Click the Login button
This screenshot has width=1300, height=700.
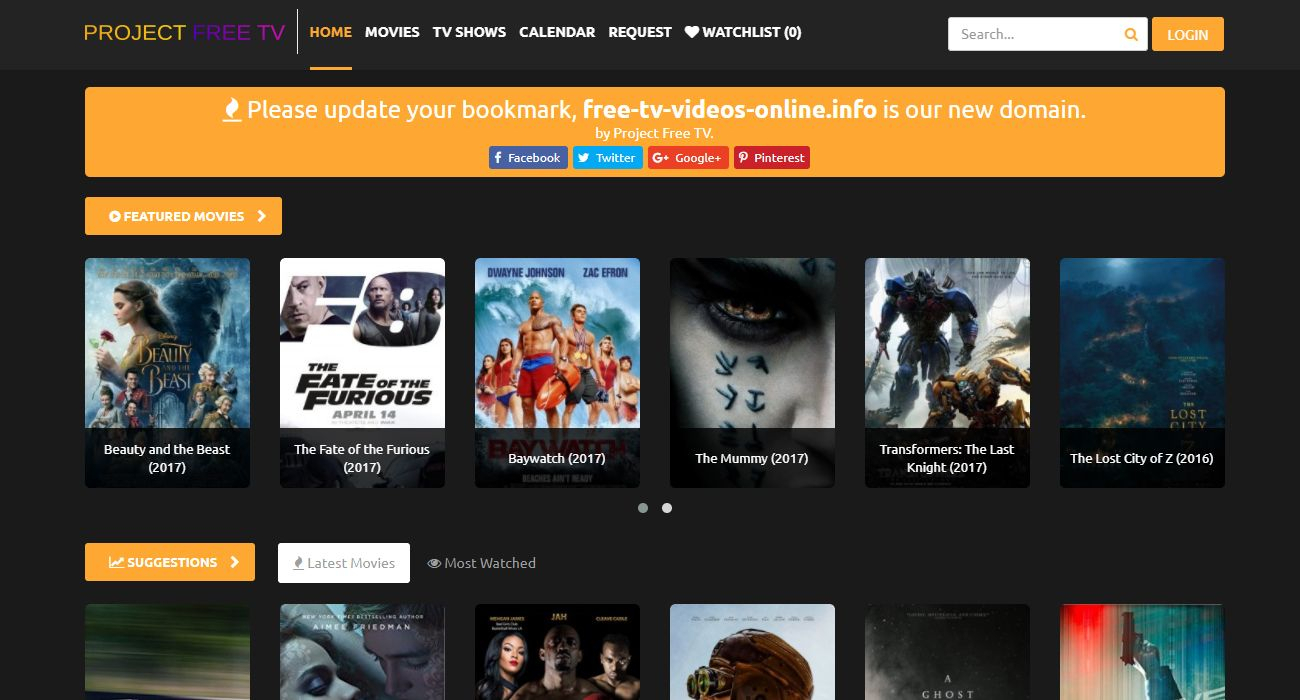tap(1188, 34)
